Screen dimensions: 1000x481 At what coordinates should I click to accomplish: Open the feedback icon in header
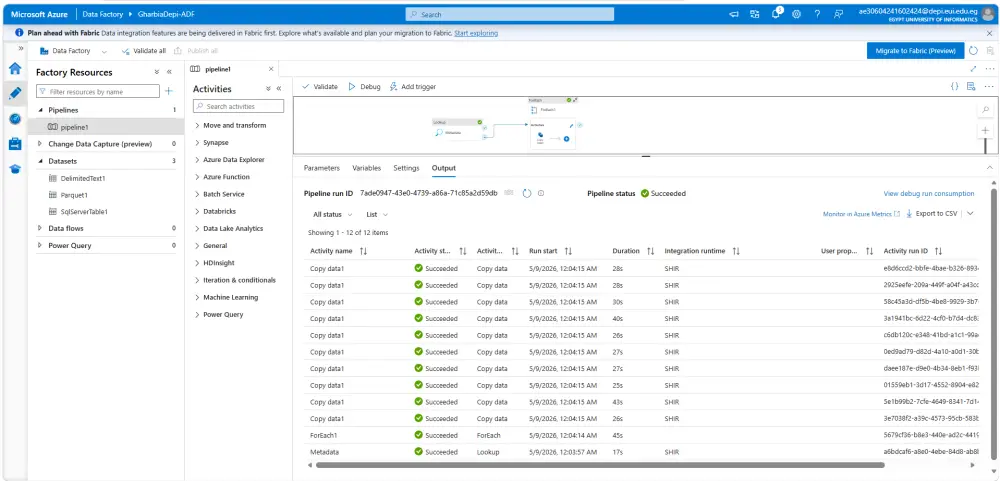tap(839, 14)
